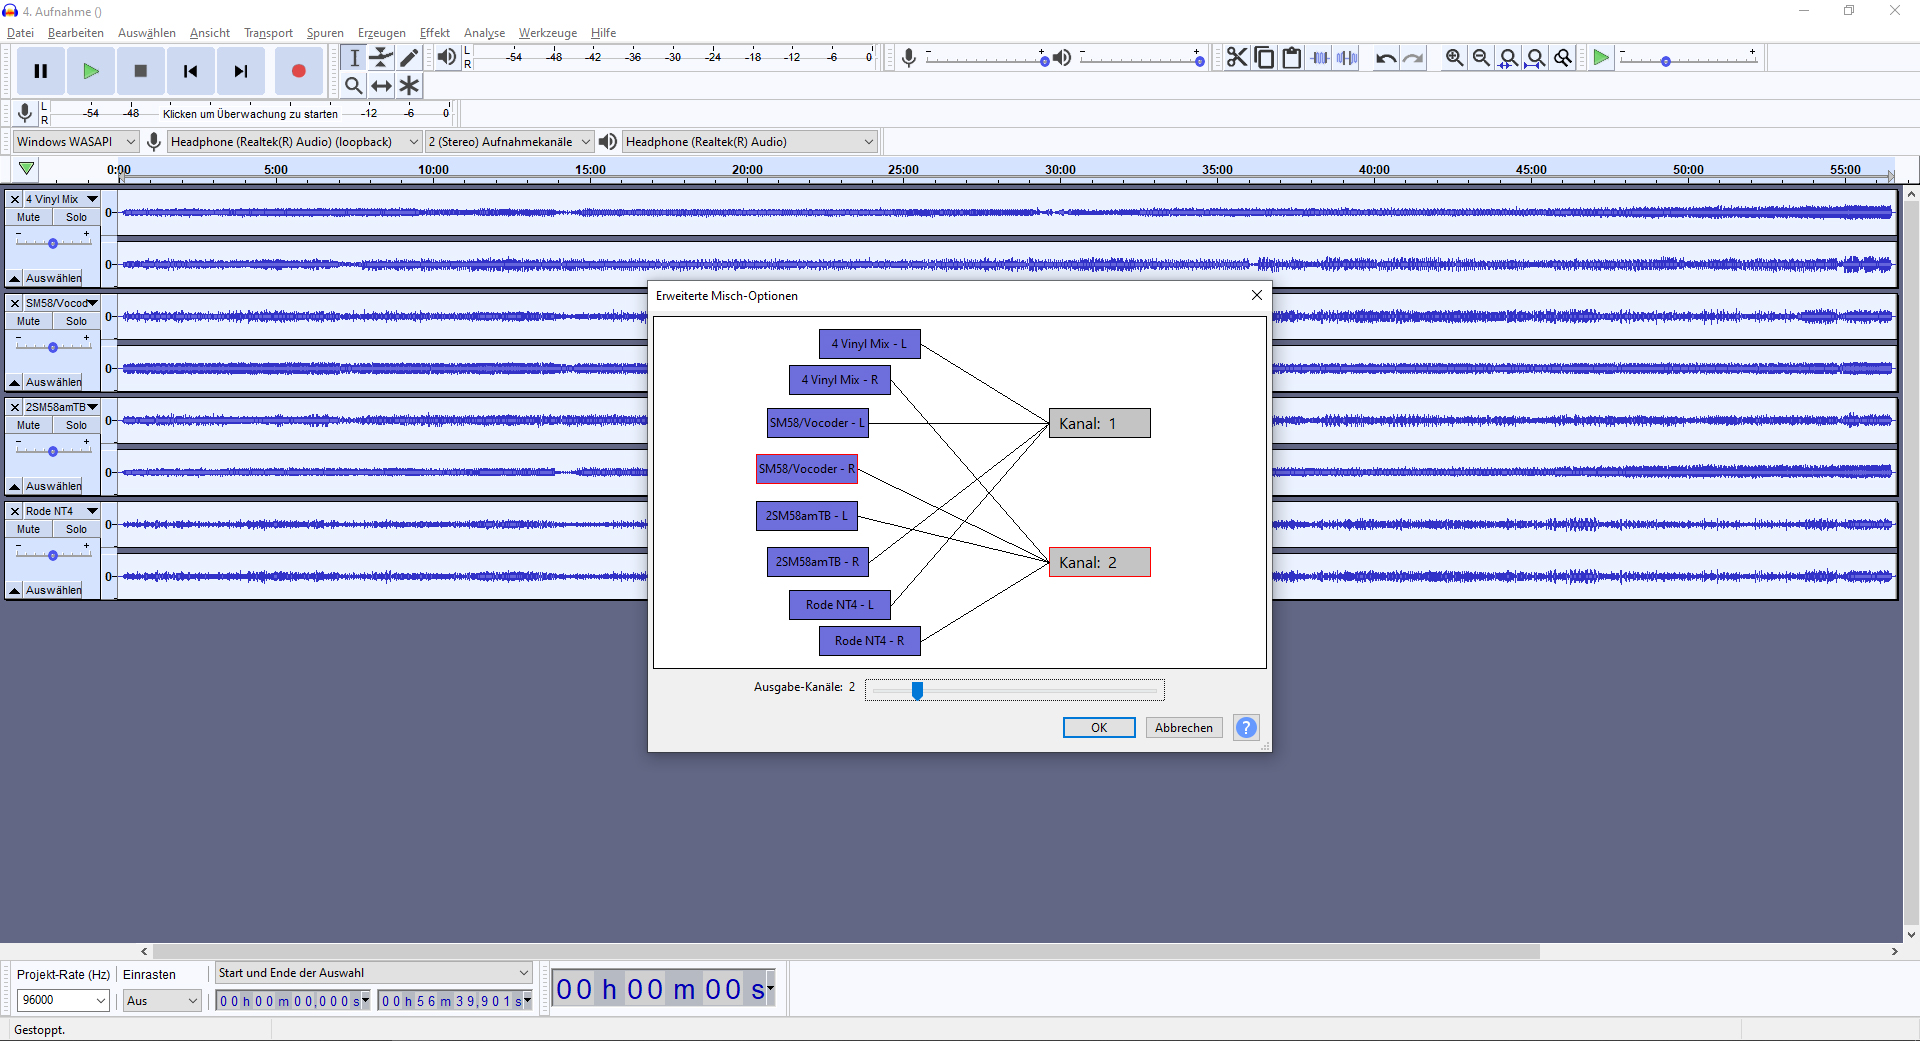
Task: Open the Bearbeiten menu
Action: 76,33
